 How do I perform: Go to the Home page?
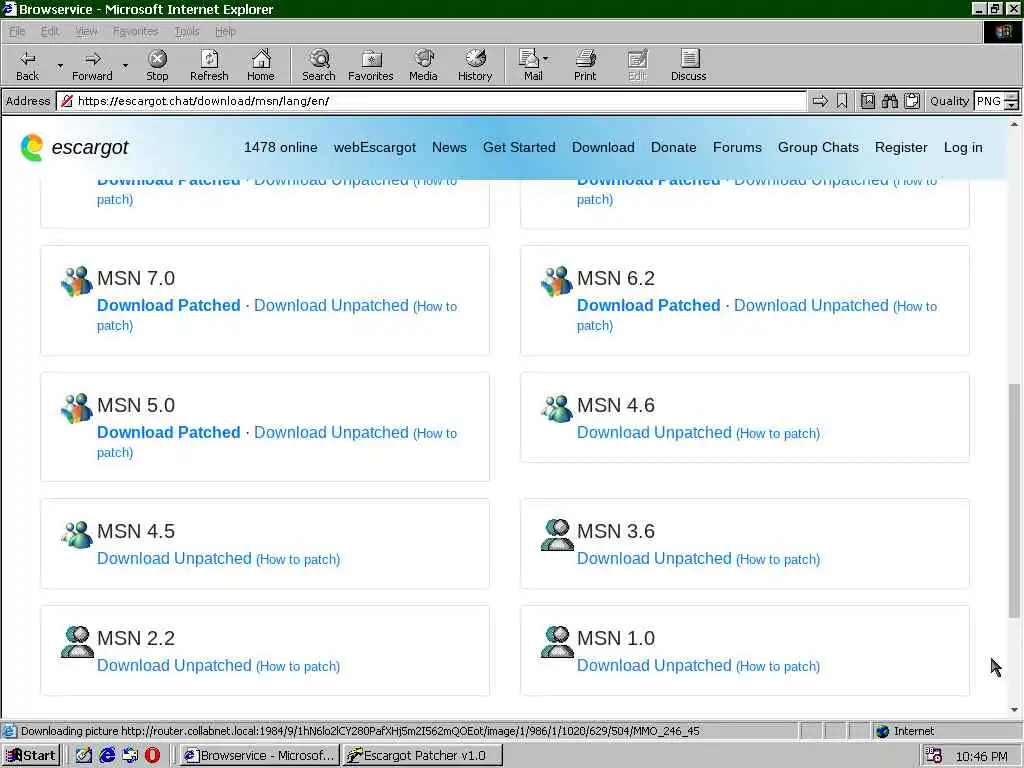click(x=261, y=65)
